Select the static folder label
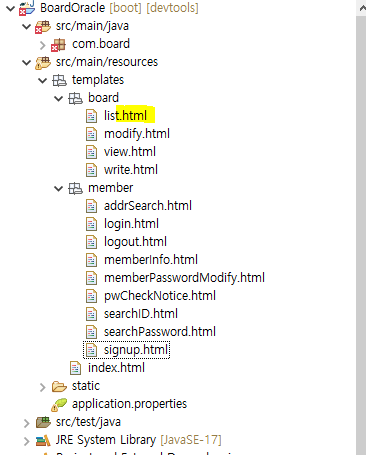 coord(86,386)
